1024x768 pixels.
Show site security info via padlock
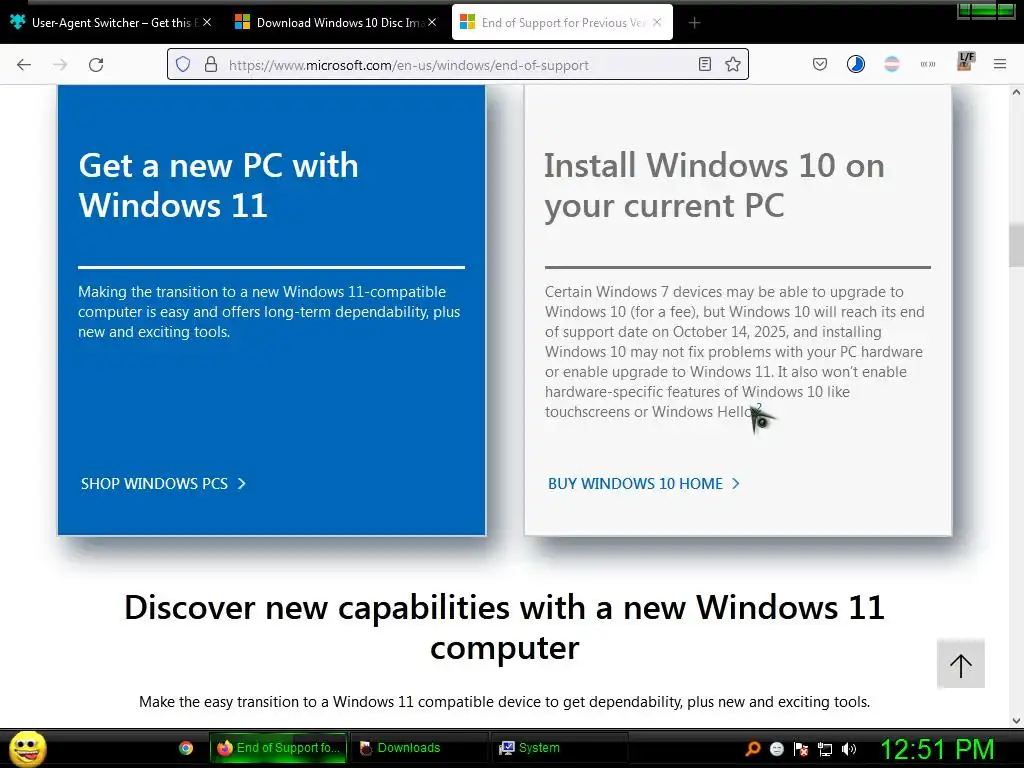210,64
